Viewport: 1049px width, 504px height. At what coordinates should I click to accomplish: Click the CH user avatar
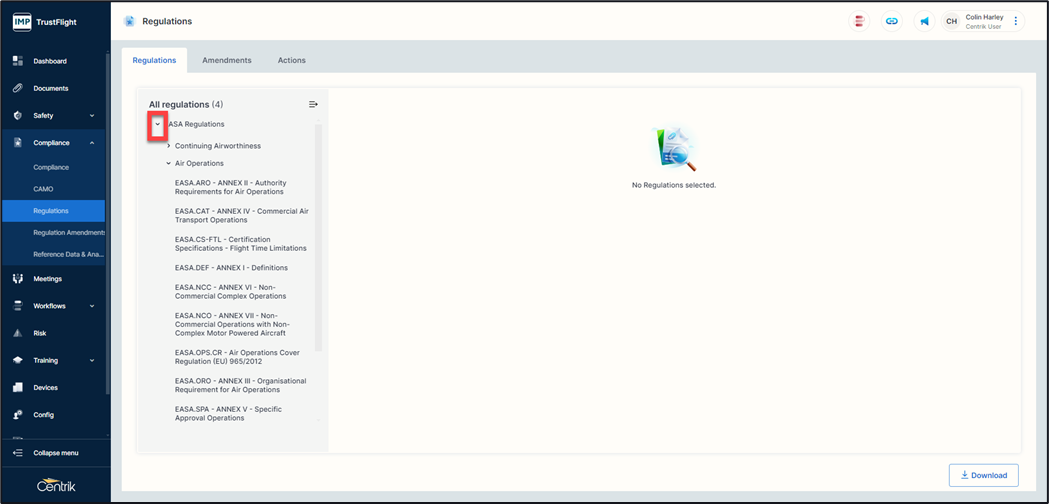(951, 21)
